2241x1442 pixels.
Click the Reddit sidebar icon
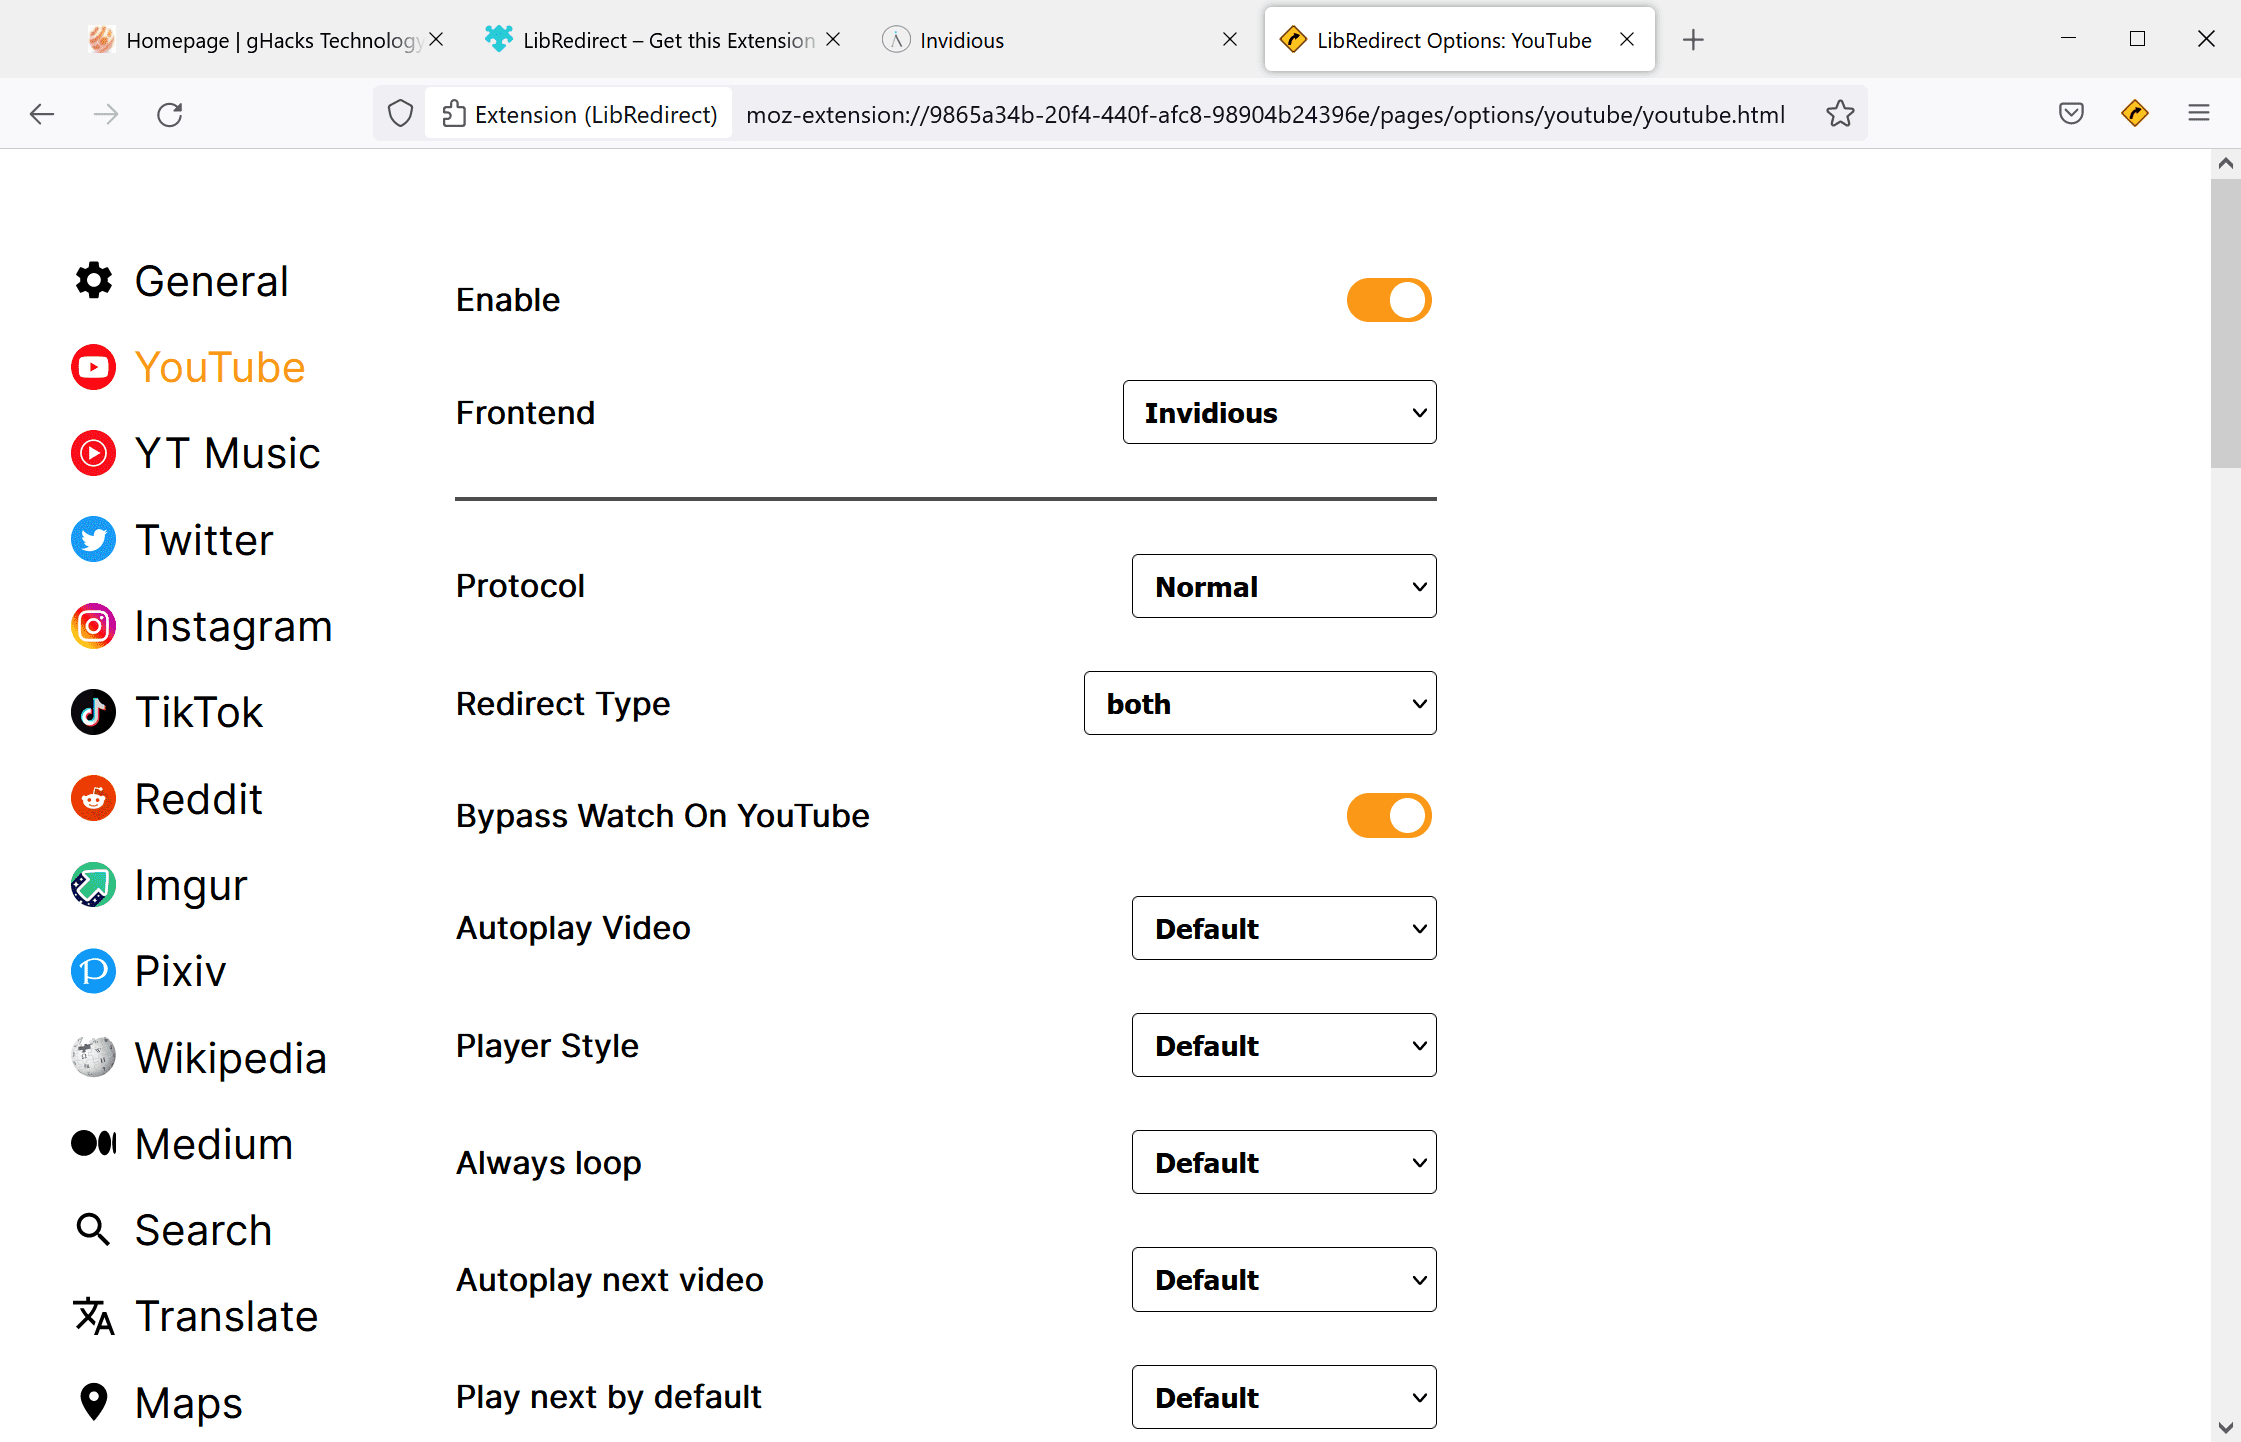[x=91, y=799]
